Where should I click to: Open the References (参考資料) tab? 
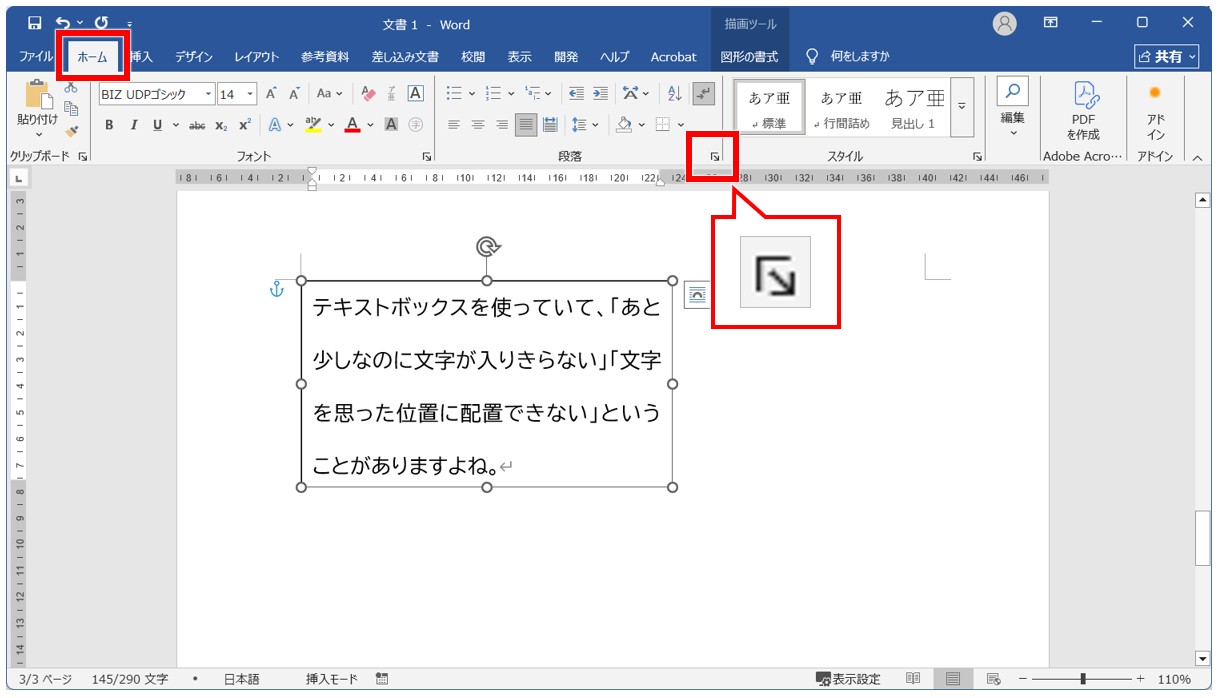point(325,57)
